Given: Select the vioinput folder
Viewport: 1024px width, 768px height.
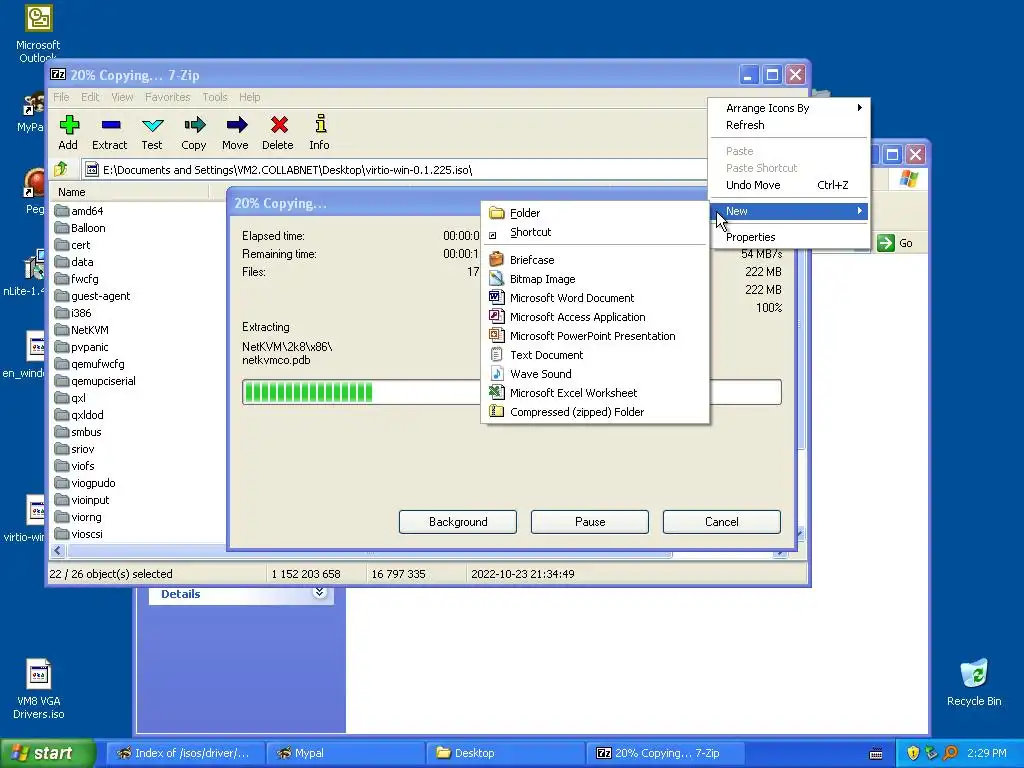Looking at the screenshot, I should [82, 500].
